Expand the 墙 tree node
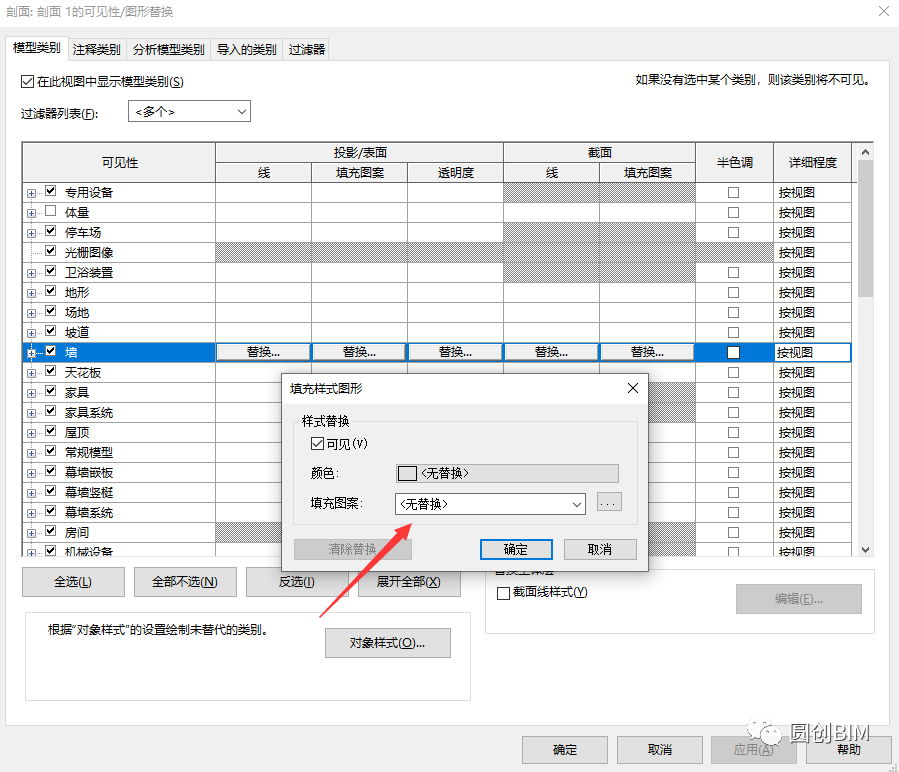 [x=31, y=353]
